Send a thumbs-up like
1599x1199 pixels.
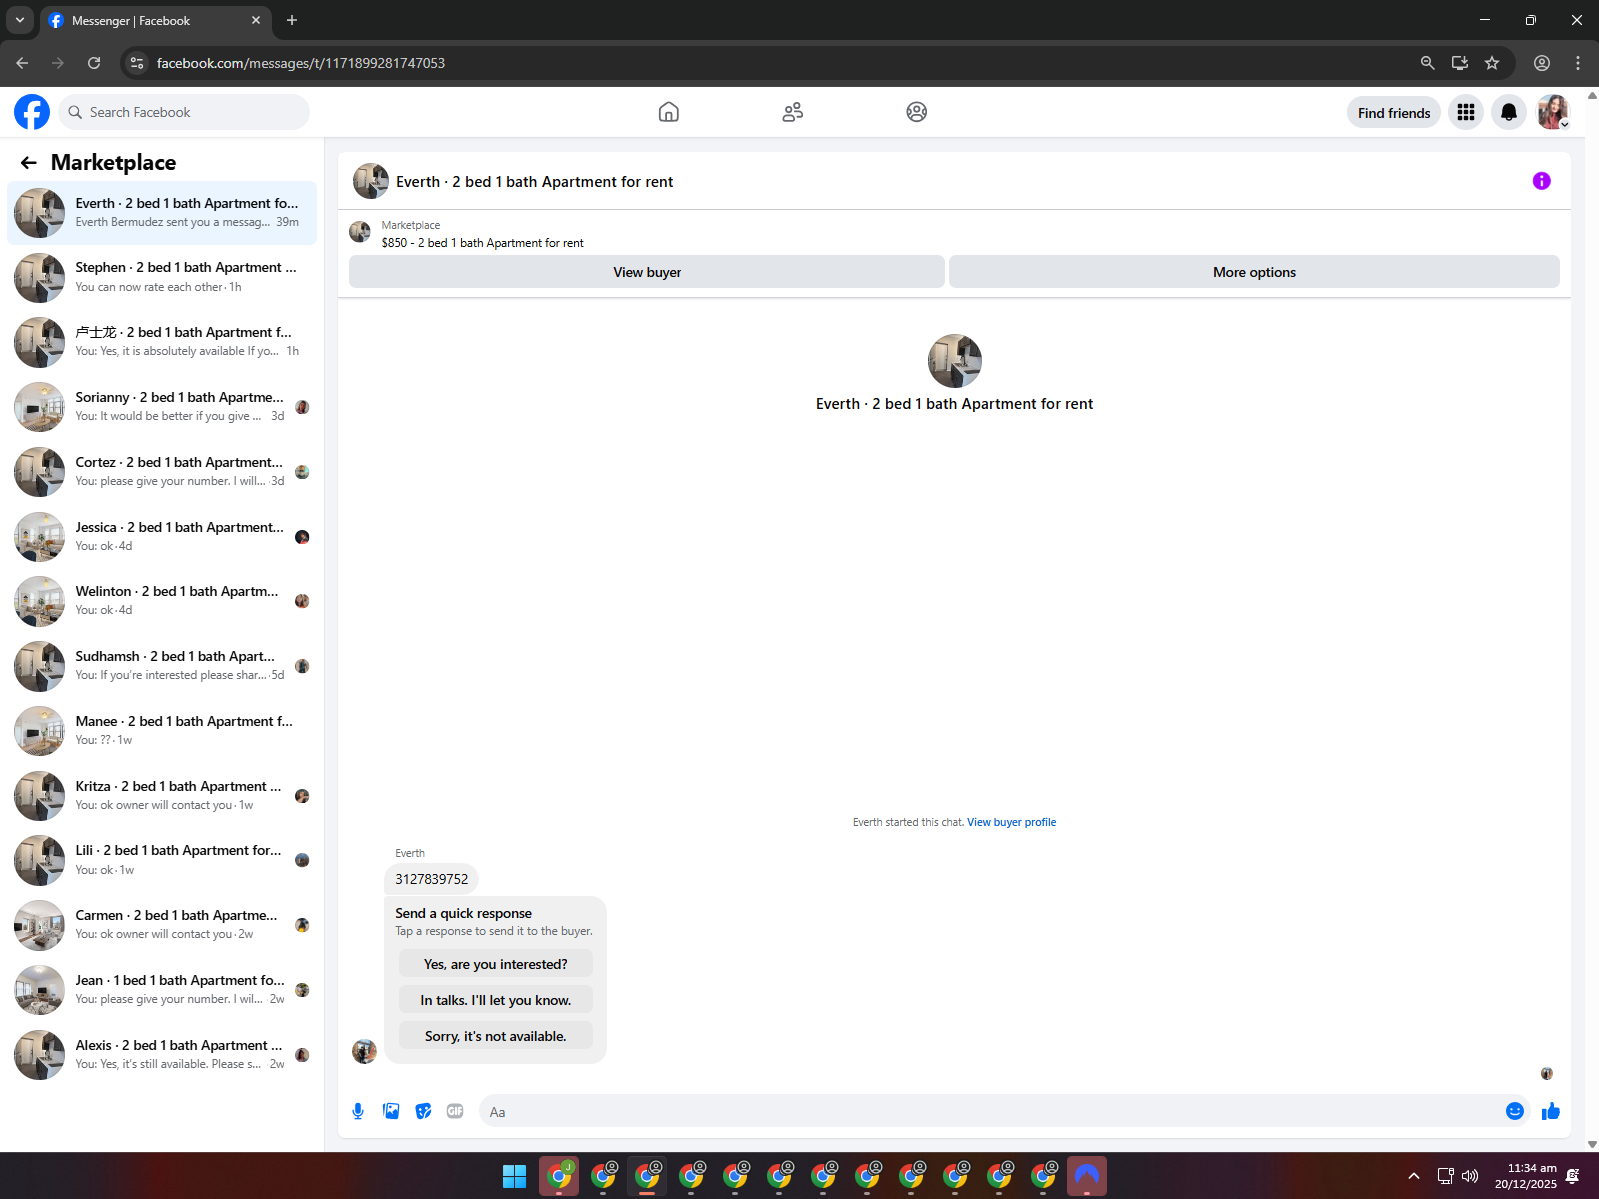[x=1551, y=1111]
